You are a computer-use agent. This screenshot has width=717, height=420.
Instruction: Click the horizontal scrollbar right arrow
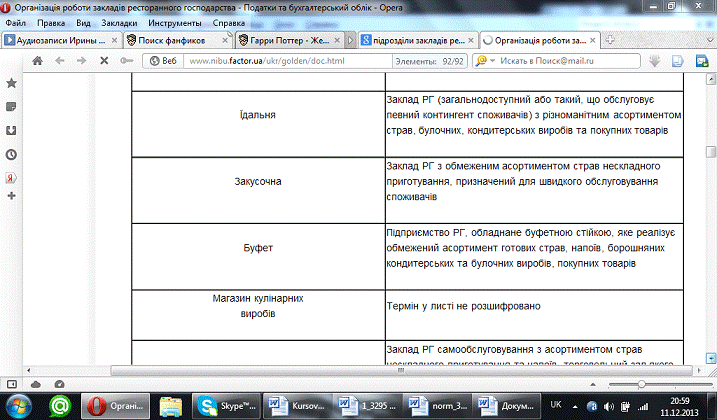(x=699, y=370)
